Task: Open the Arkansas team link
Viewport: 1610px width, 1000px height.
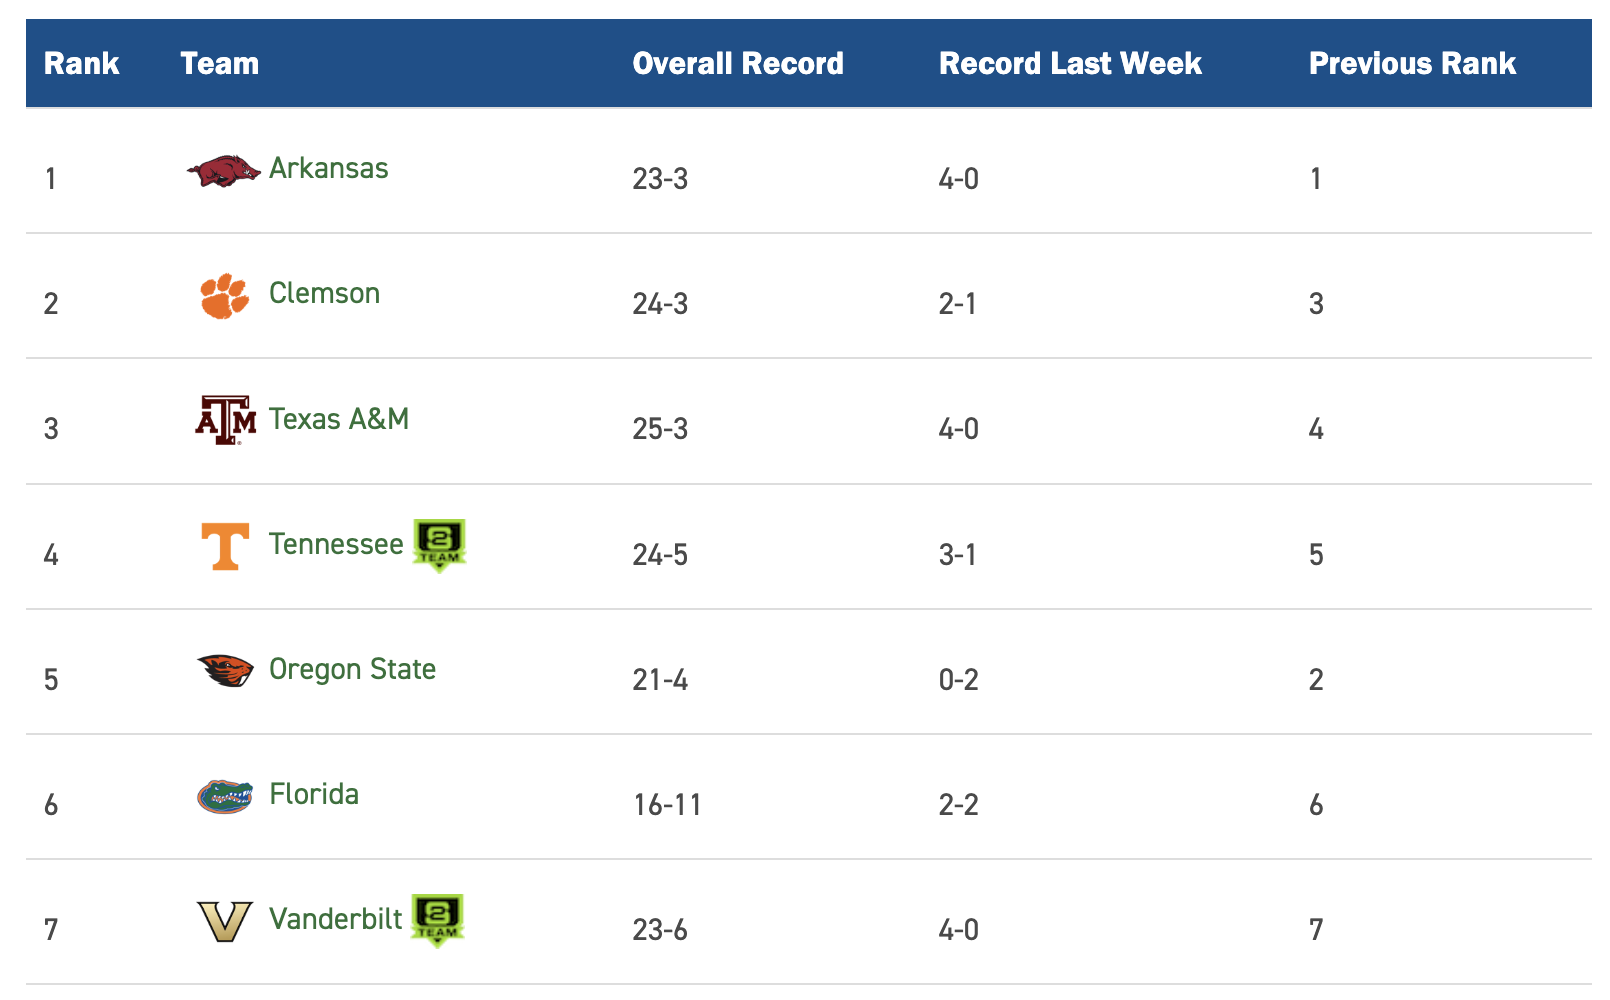Action: pos(329,168)
